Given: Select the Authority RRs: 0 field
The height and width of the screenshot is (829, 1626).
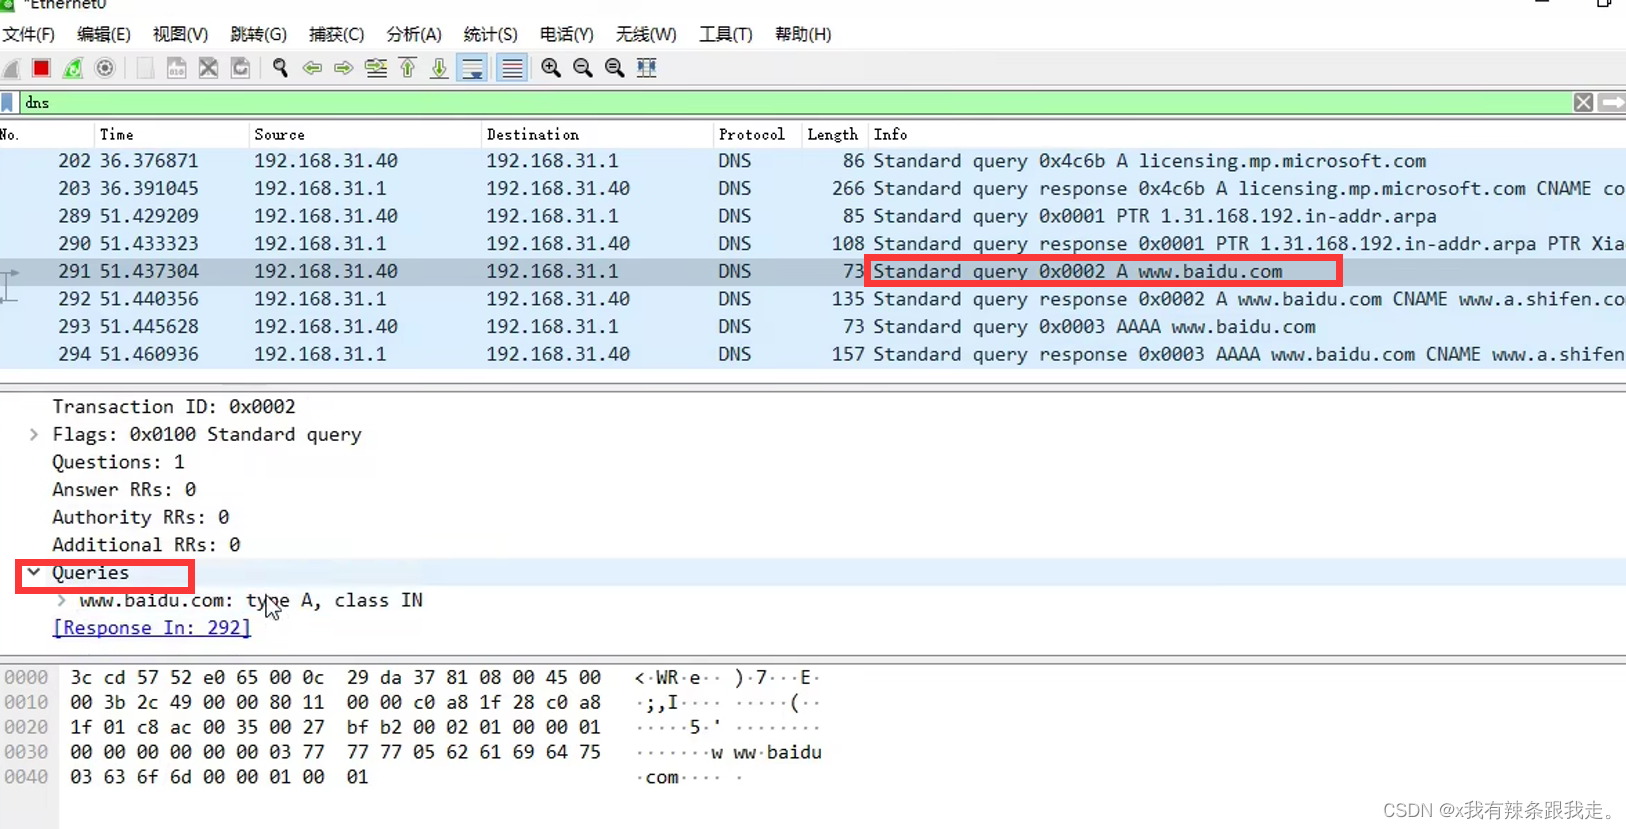Looking at the screenshot, I should tap(141, 517).
